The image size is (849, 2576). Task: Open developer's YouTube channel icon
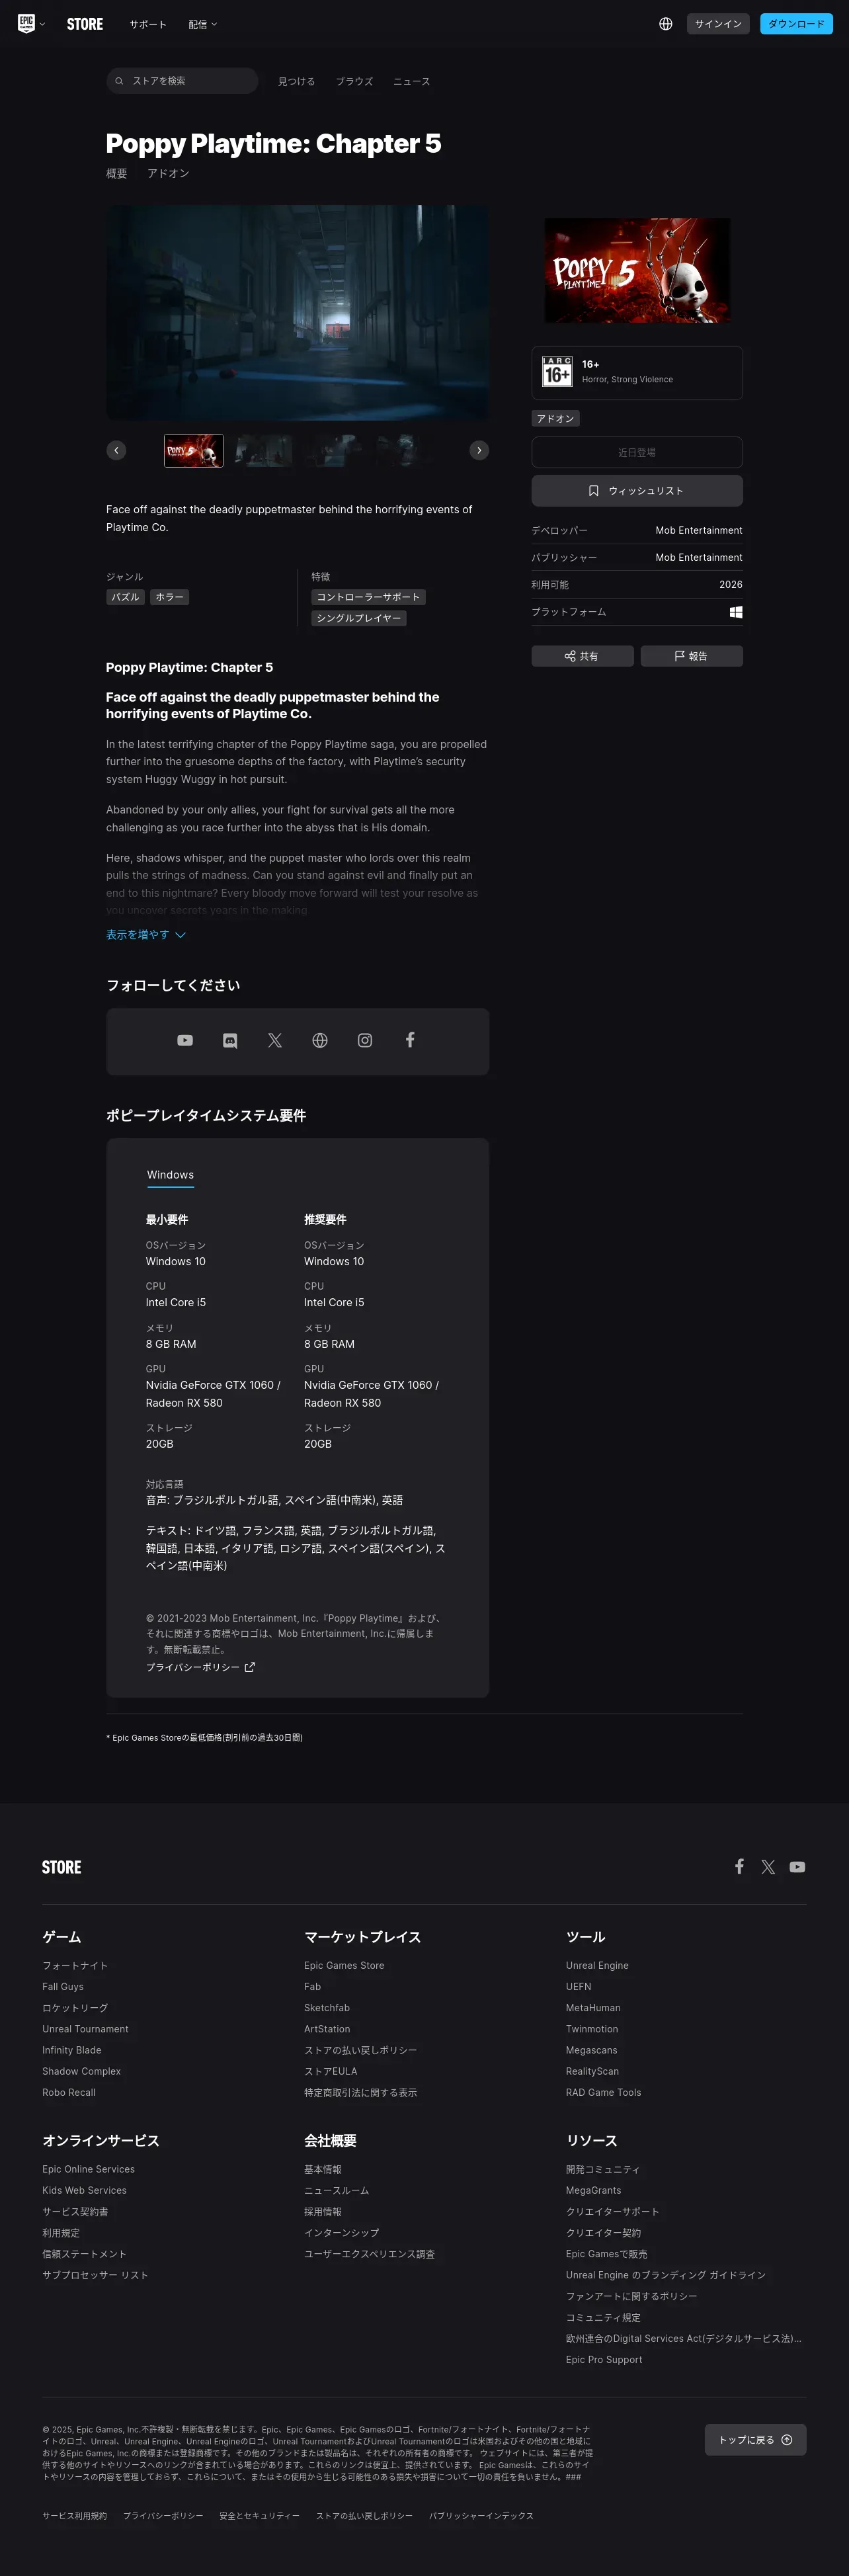click(x=185, y=1040)
